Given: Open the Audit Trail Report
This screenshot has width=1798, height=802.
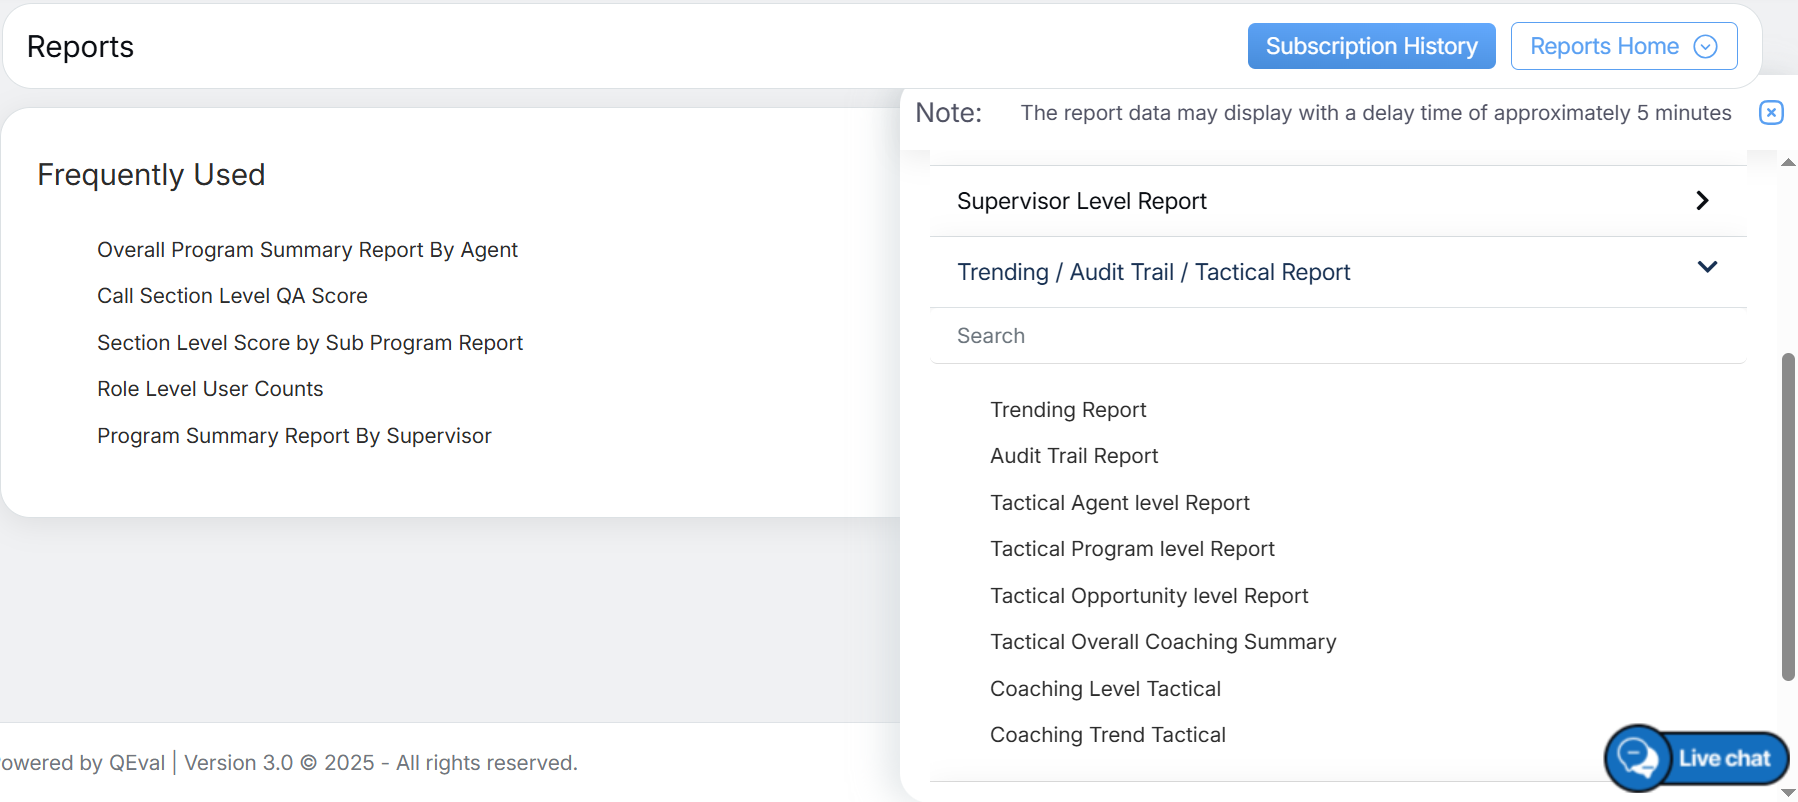Looking at the screenshot, I should [x=1074, y=456].
